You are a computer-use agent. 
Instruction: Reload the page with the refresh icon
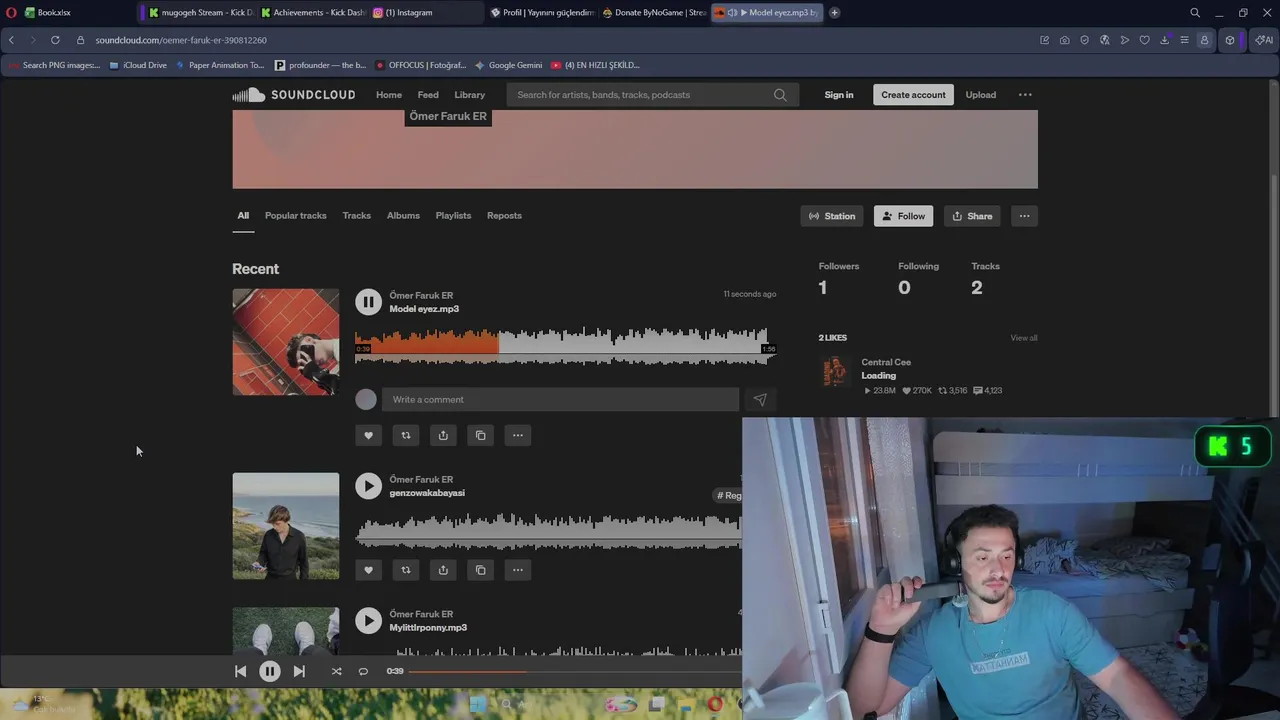(55, 40)
